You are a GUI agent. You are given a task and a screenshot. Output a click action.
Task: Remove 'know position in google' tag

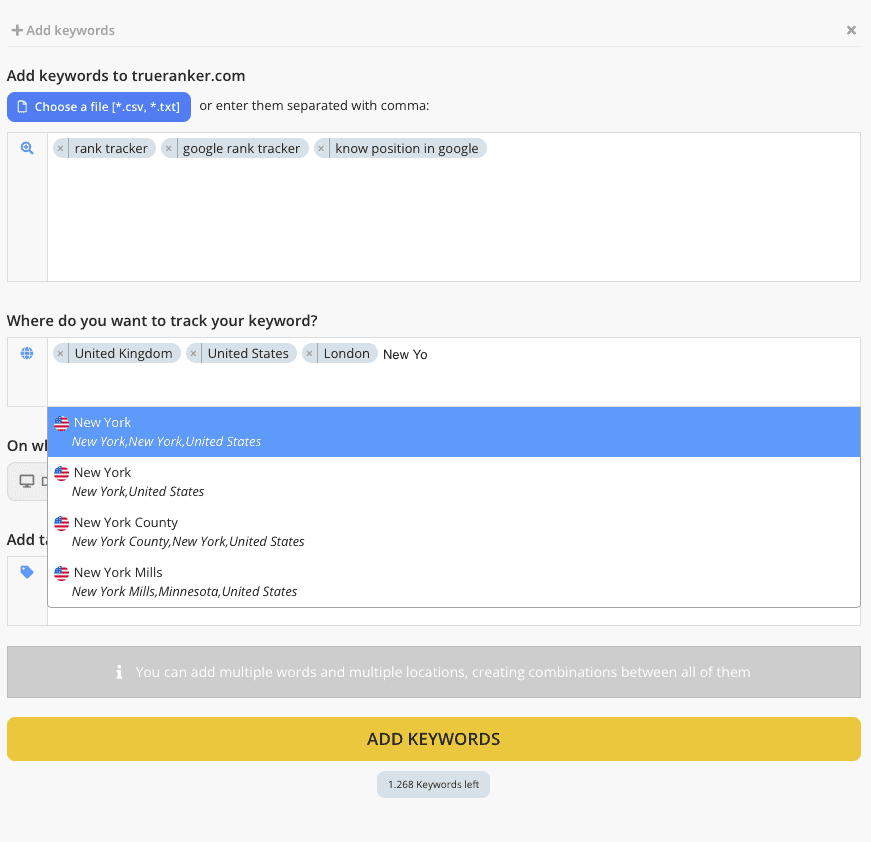click(x=321, y=148)
